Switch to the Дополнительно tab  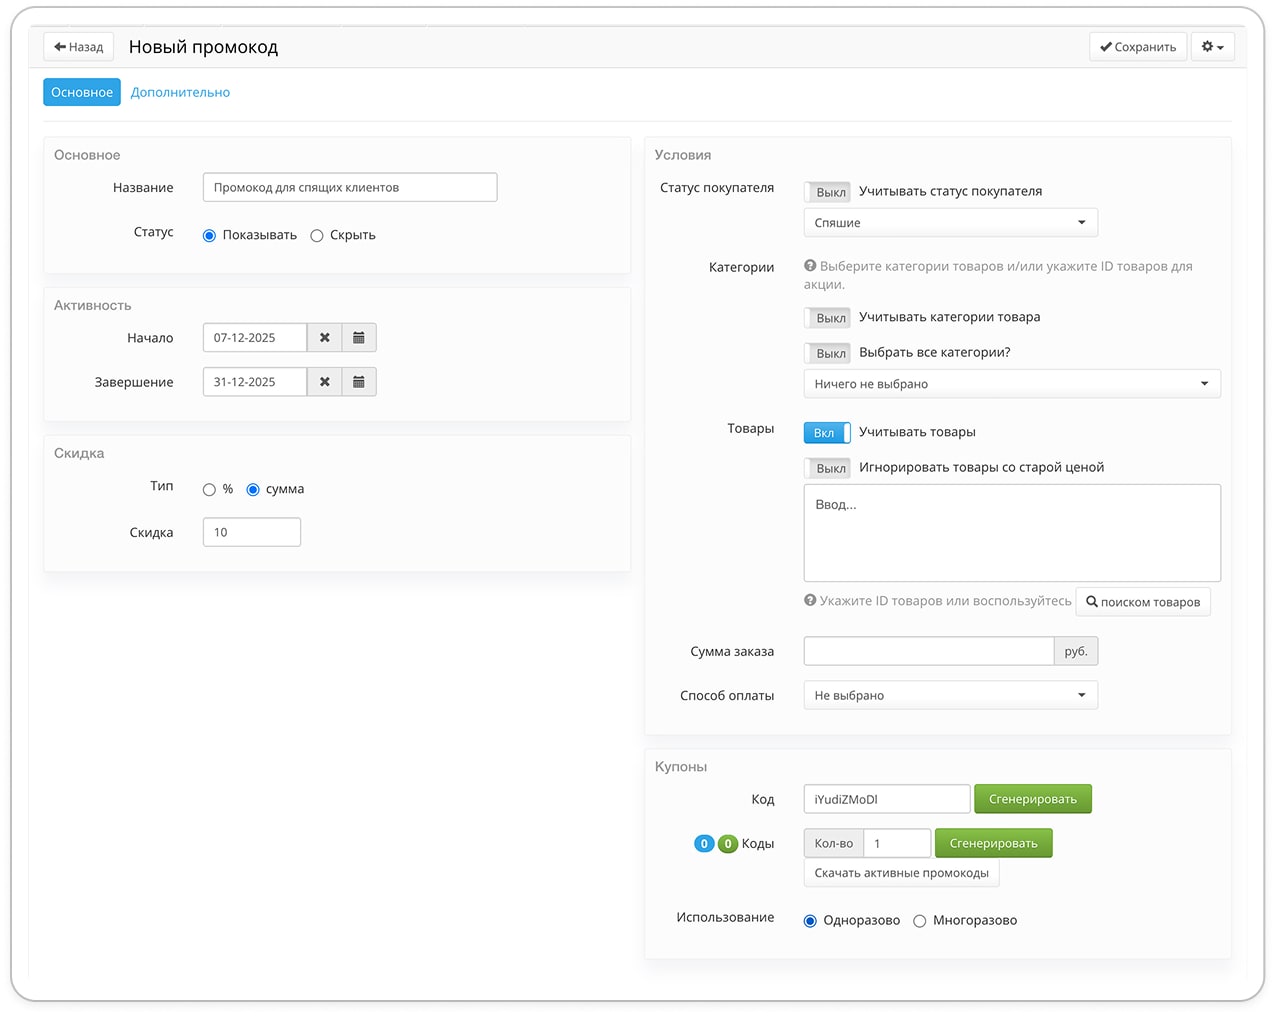click(x=180, y=92)
